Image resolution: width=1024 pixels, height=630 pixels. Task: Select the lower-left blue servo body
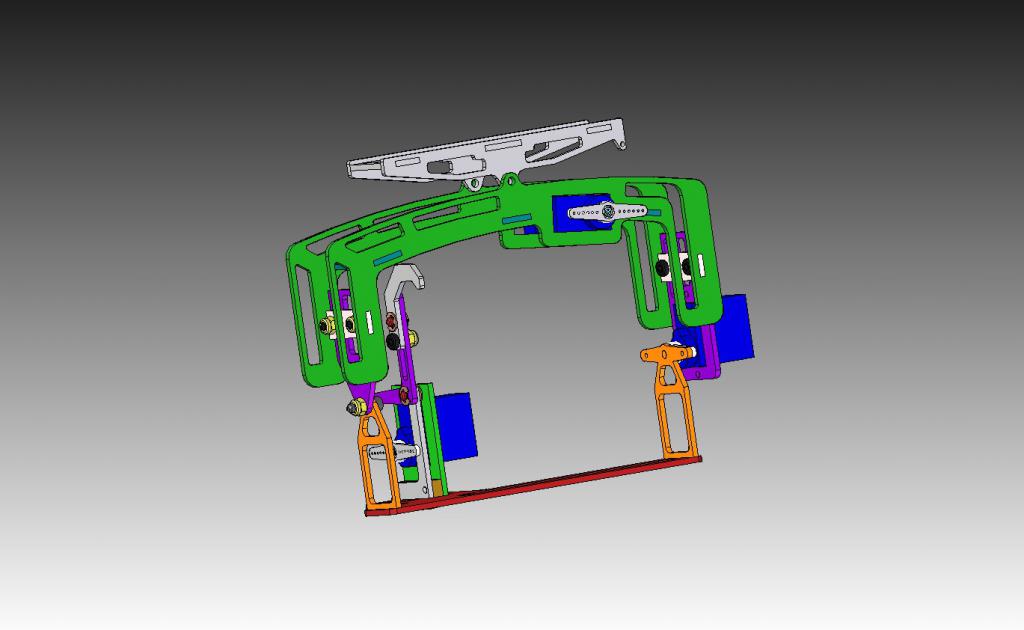(x=458, y=425)
